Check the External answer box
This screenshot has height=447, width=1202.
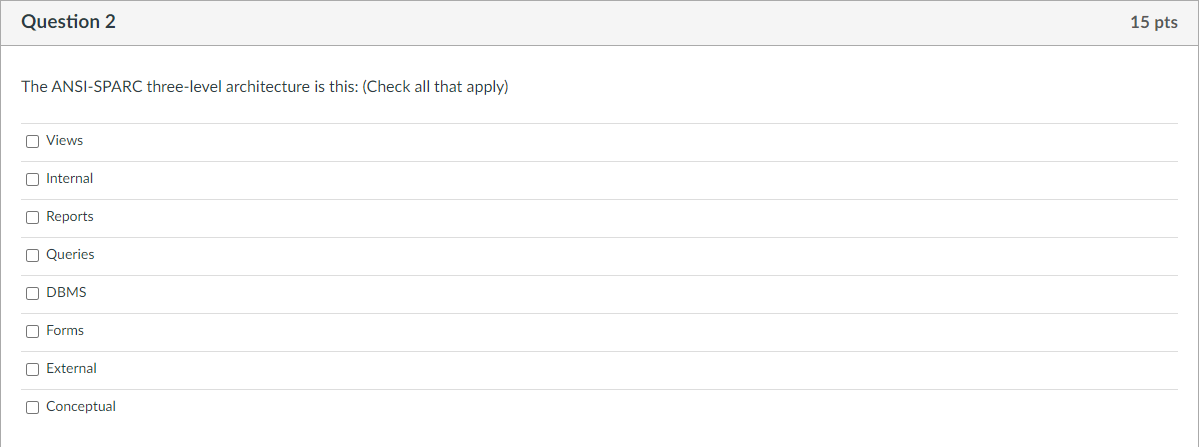(x=33, y=369)
